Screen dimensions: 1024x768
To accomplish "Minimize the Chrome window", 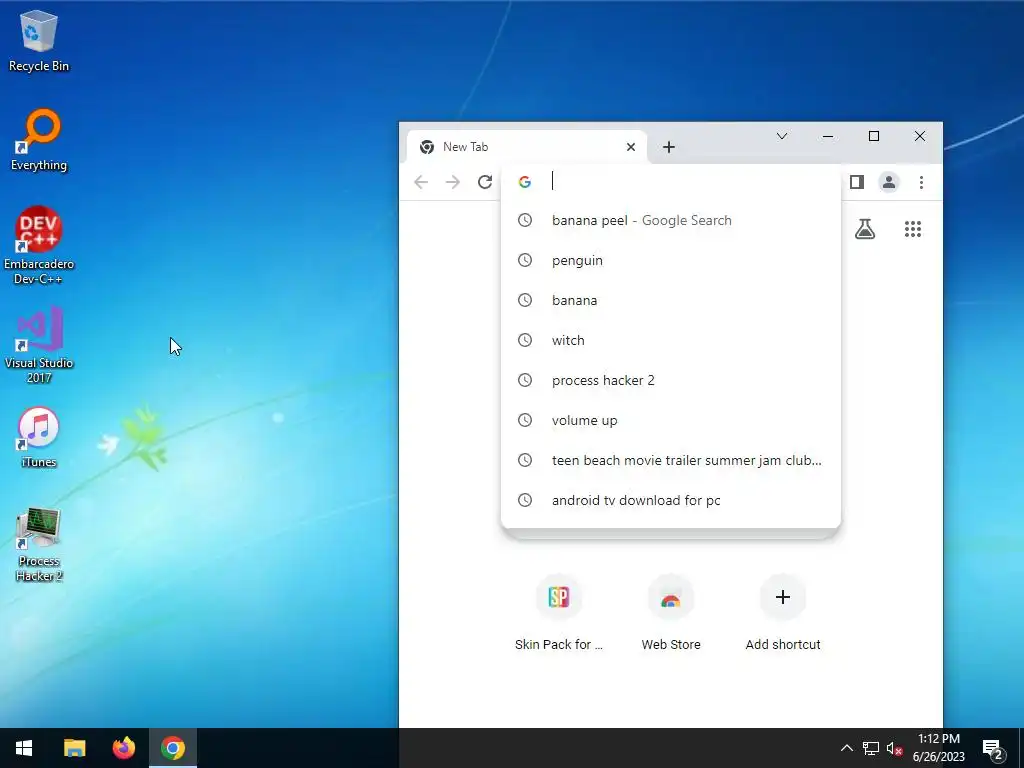I will [x=827, y=136].
